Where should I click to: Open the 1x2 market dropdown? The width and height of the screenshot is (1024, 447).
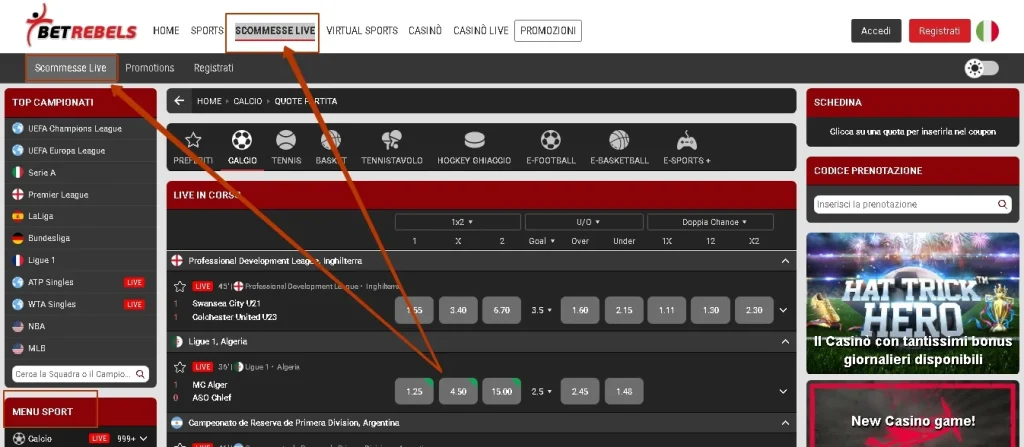pyautogui.click(x=457, y=222)
